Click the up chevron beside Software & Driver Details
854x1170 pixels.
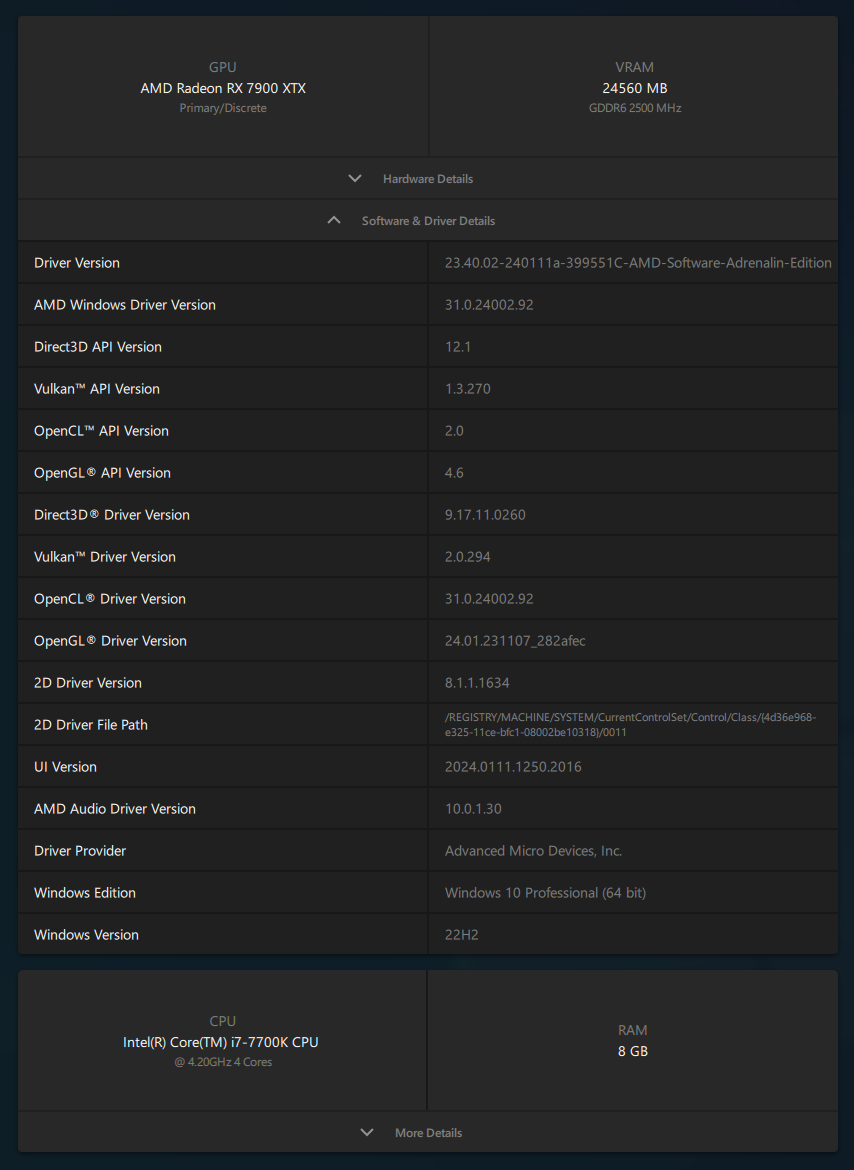(x=334, y=220)
